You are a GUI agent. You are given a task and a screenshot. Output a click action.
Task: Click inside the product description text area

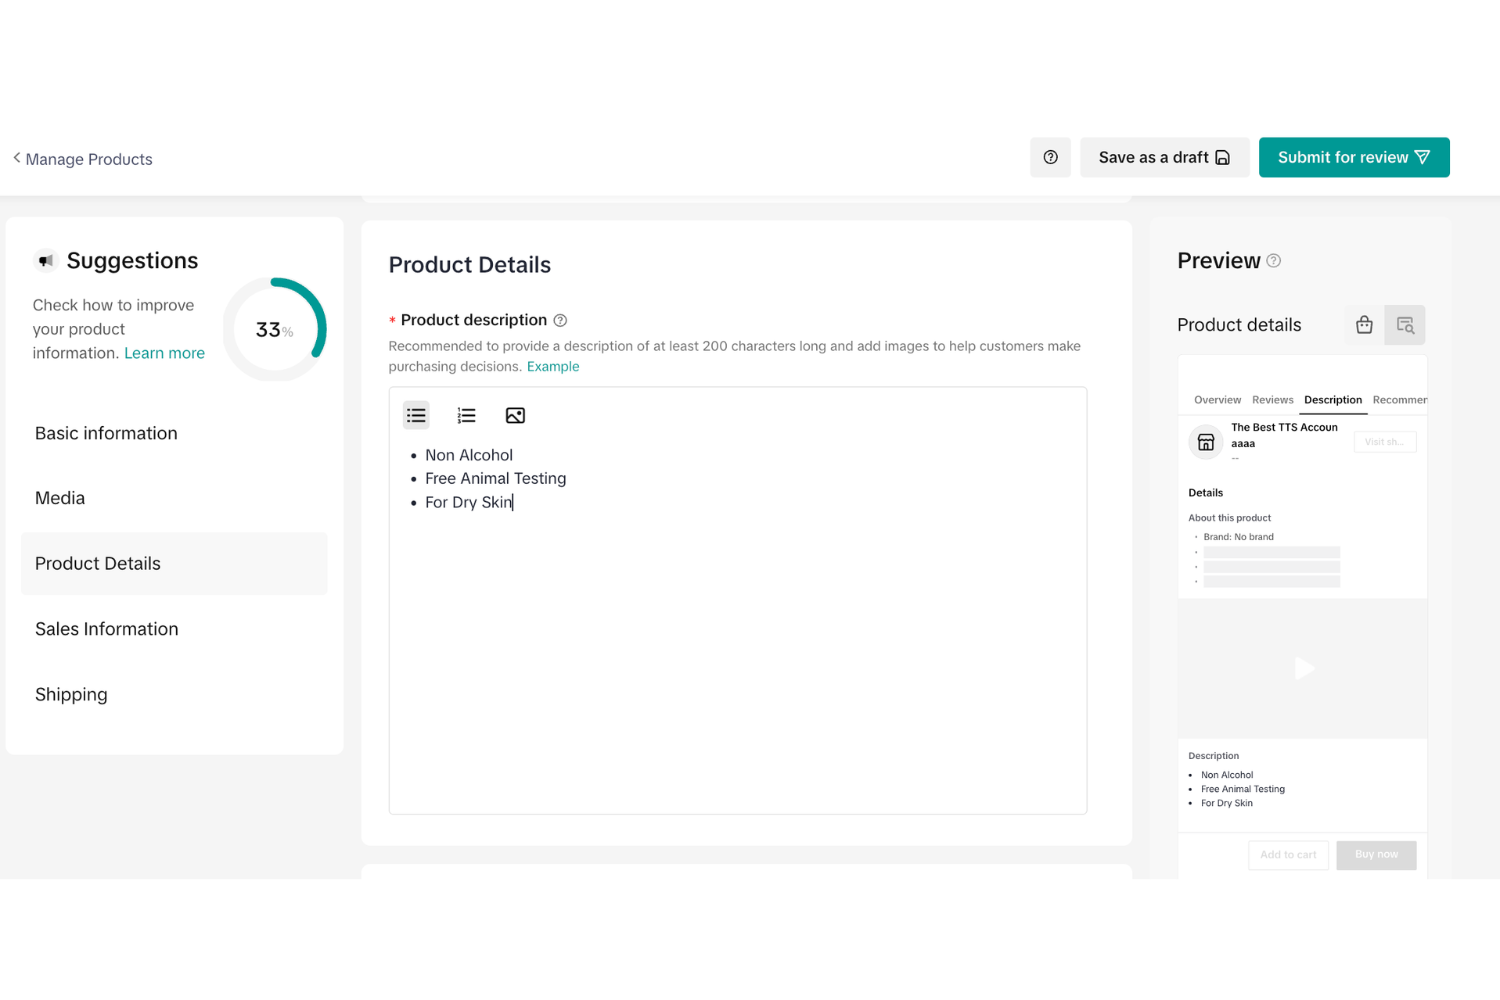(x=737, y=650)
